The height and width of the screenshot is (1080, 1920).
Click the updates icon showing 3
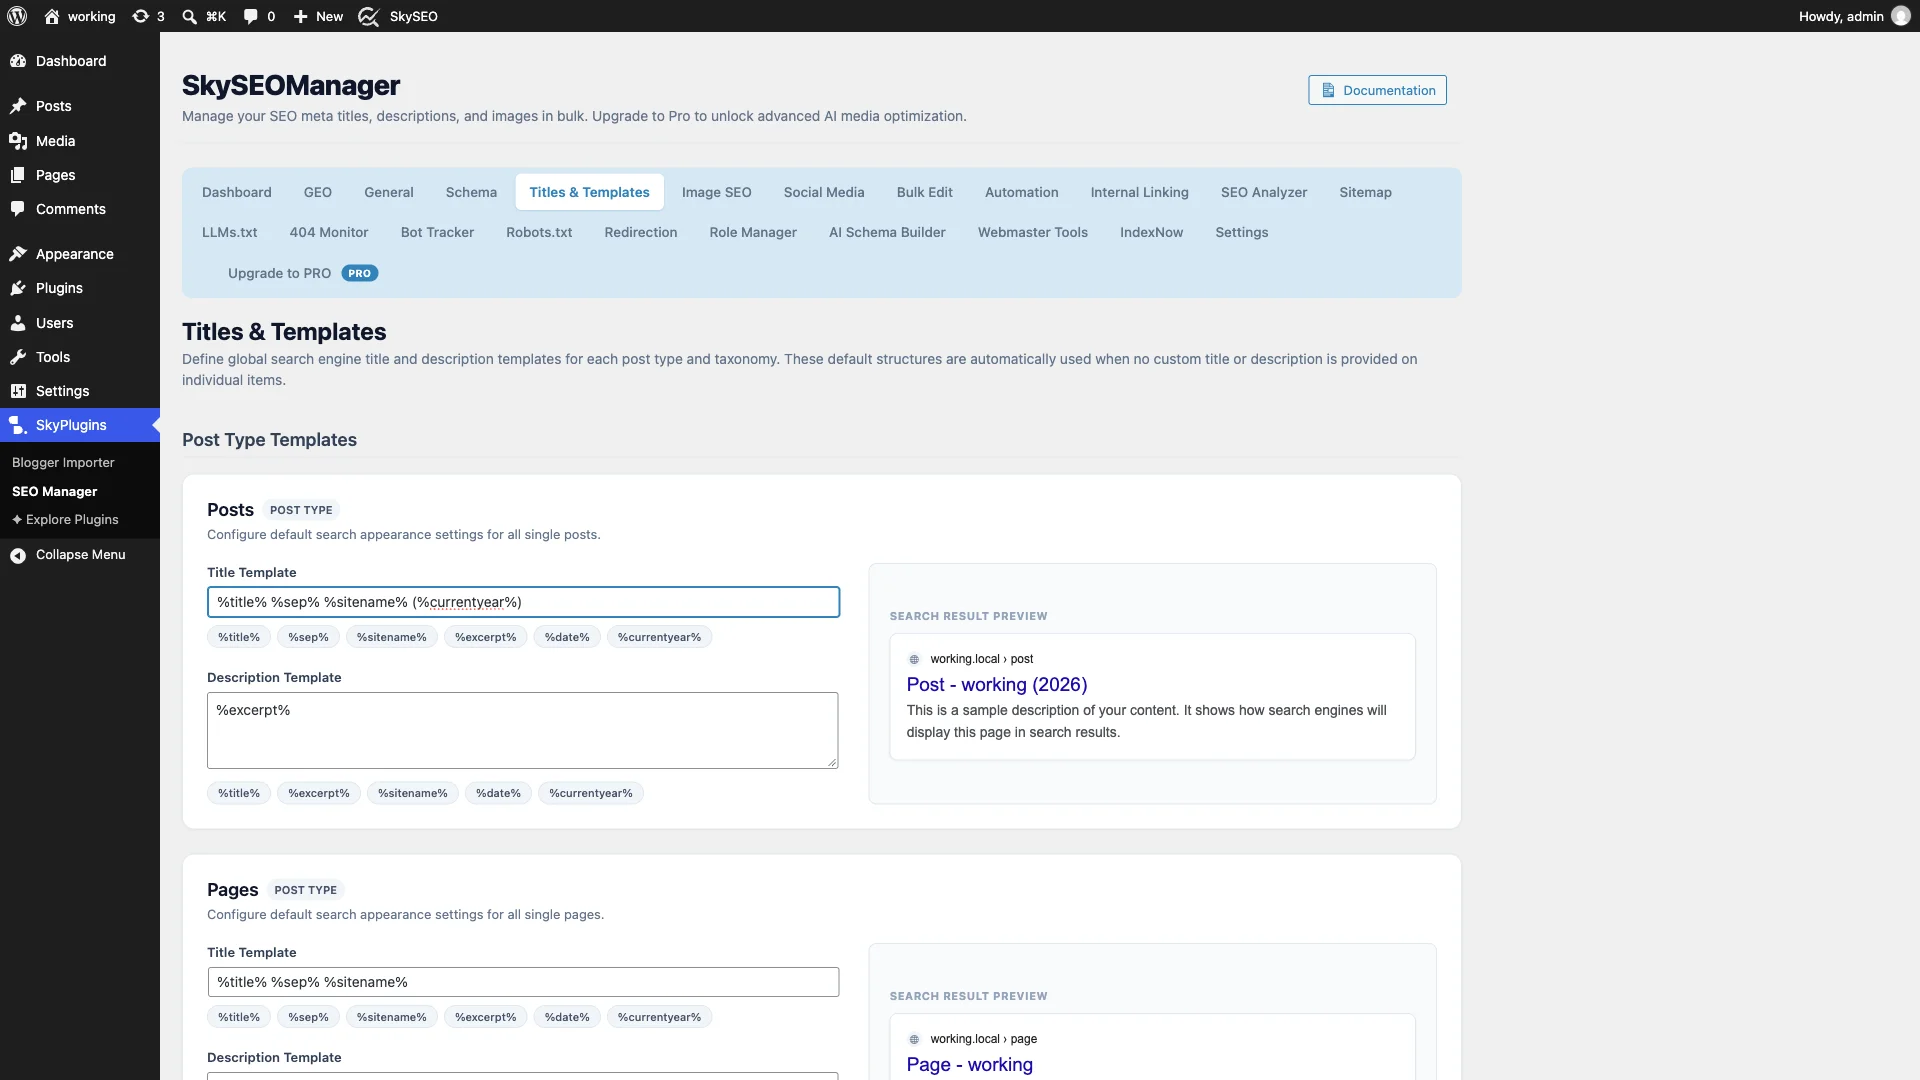140,16
